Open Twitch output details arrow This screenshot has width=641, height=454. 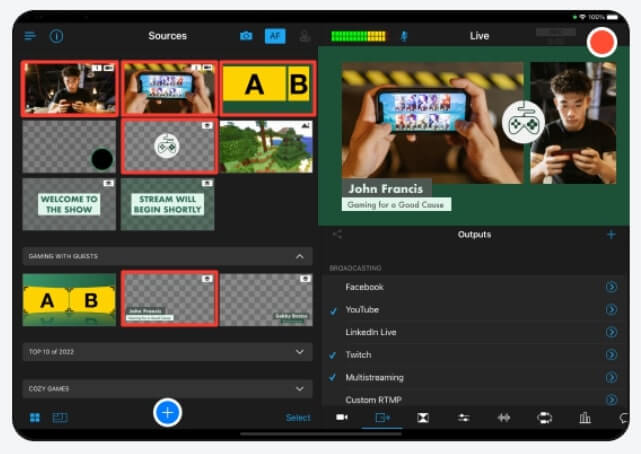point(611,355)
